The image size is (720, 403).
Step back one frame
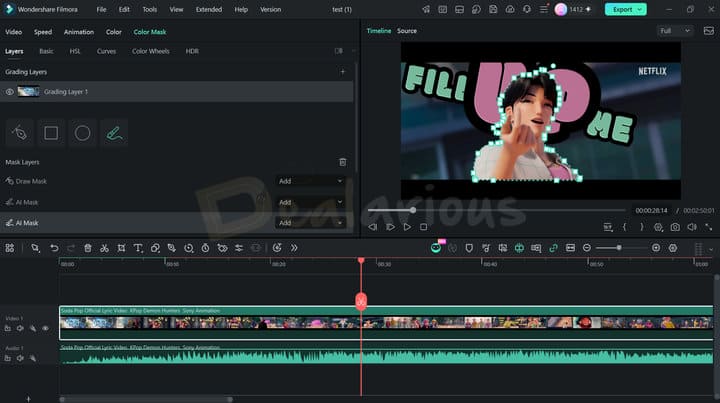point(372,227)
